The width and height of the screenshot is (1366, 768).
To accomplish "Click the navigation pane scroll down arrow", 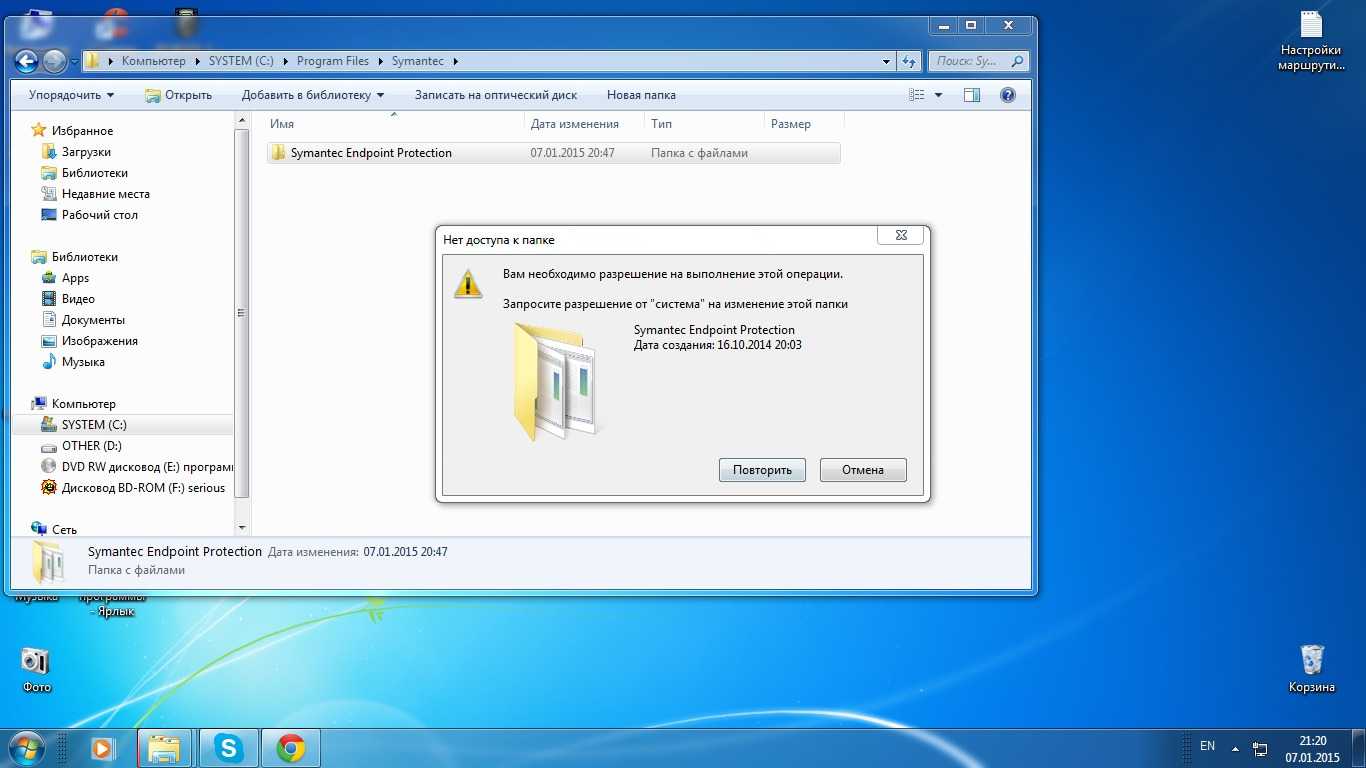I will coord(242,527).
